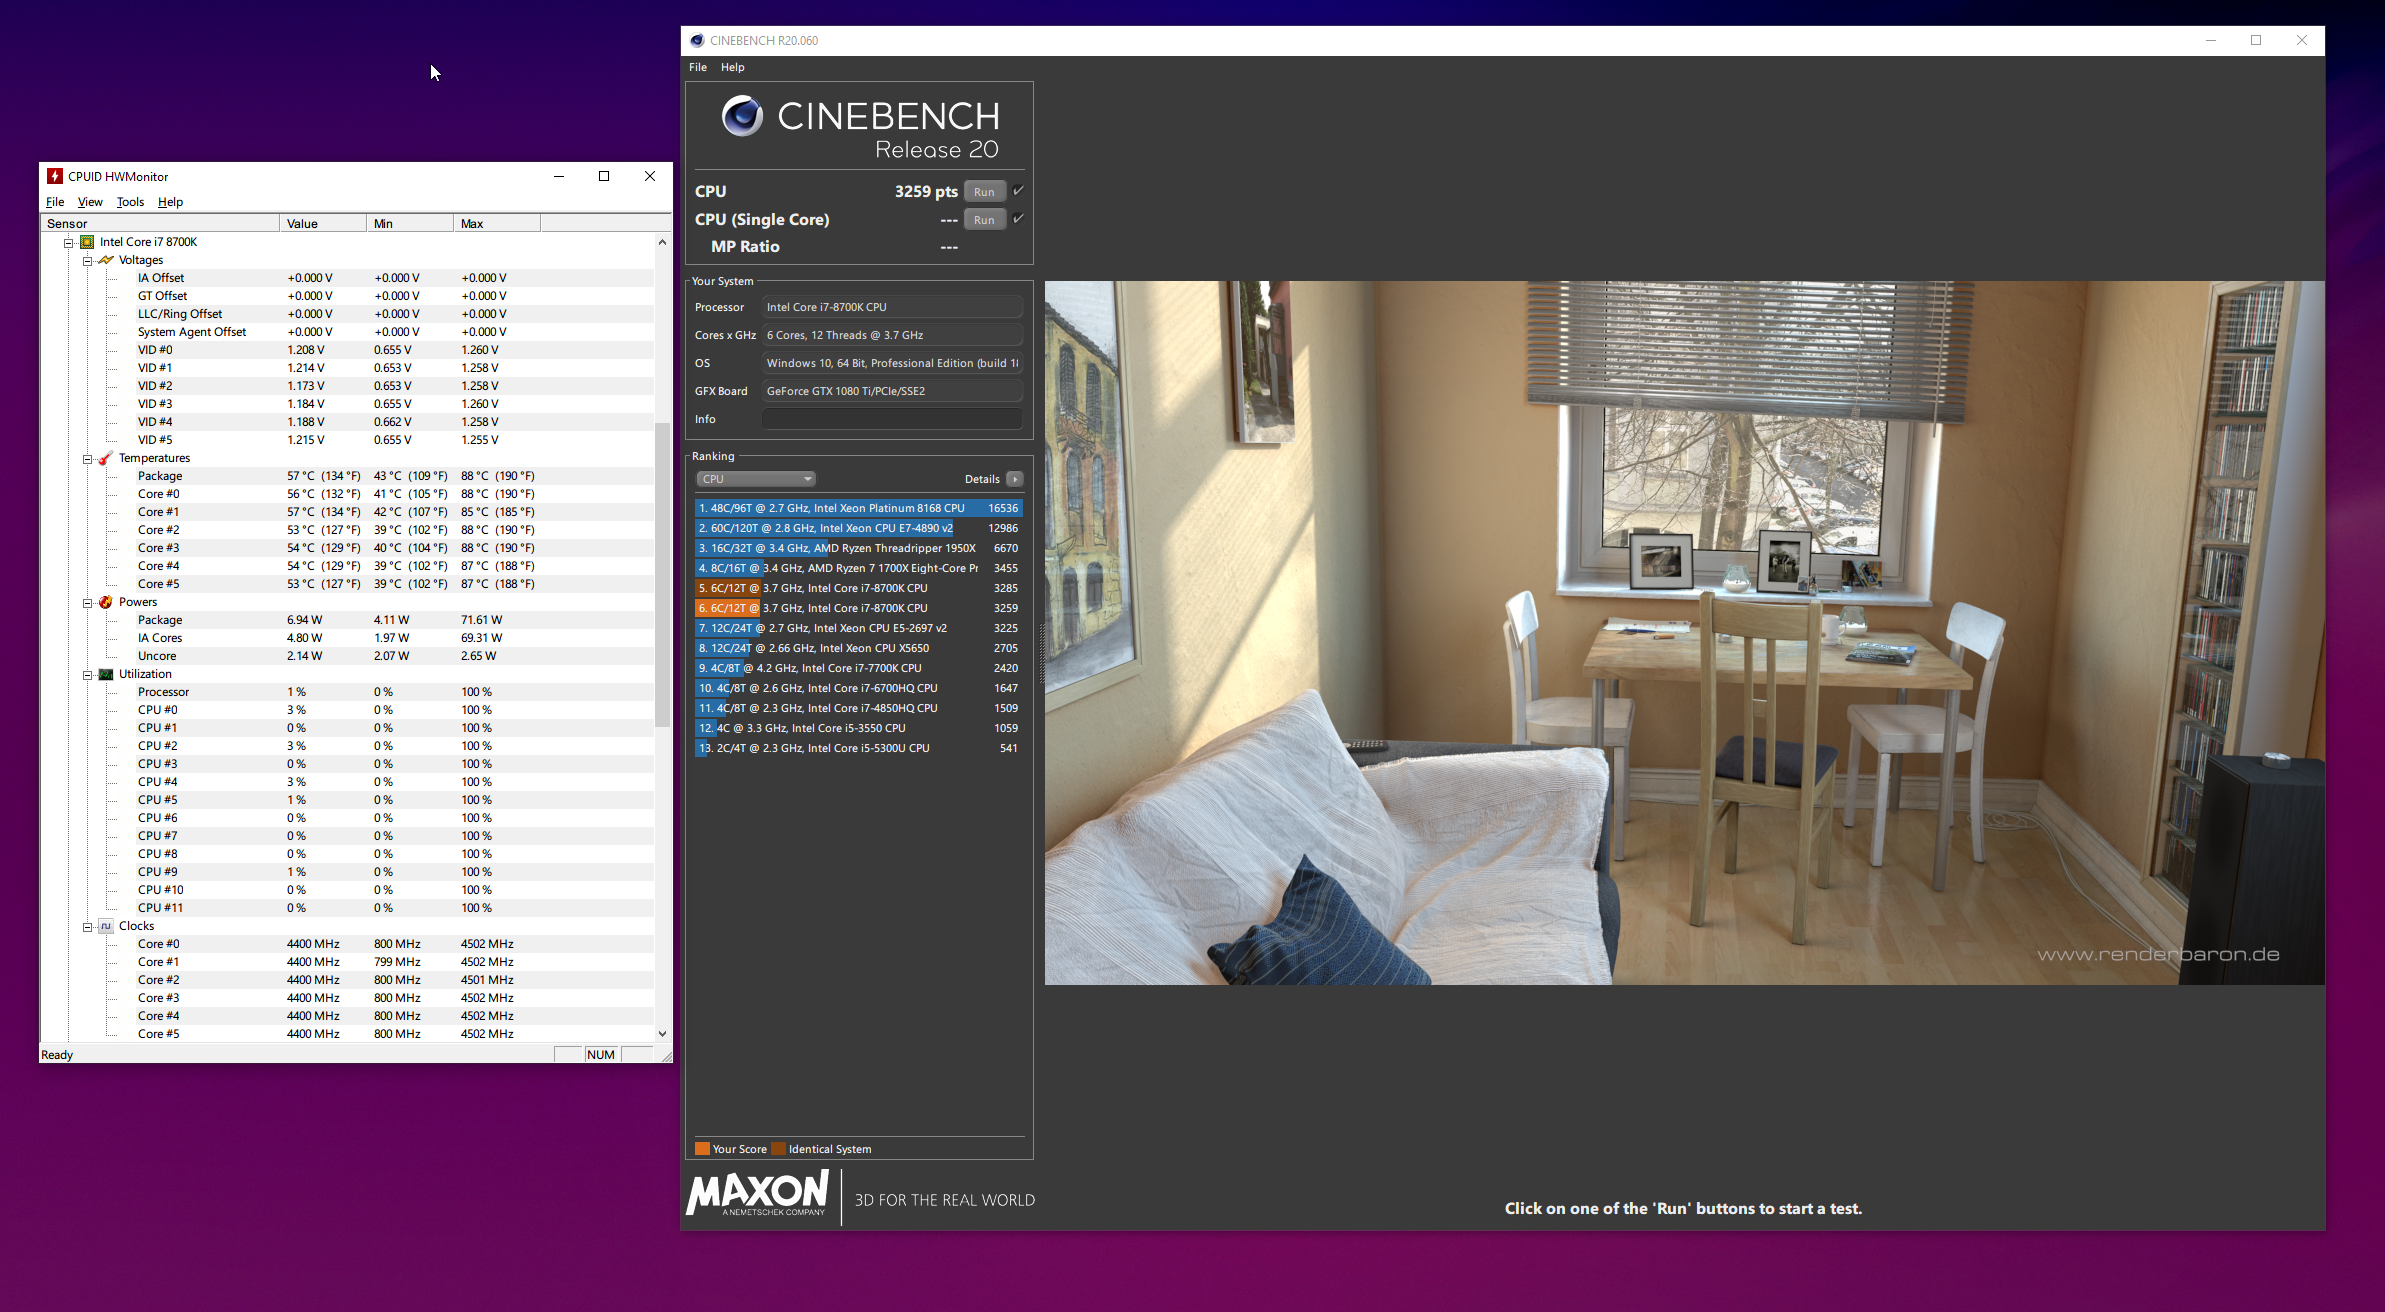Click the rendered room preview image

[1684, 633]
